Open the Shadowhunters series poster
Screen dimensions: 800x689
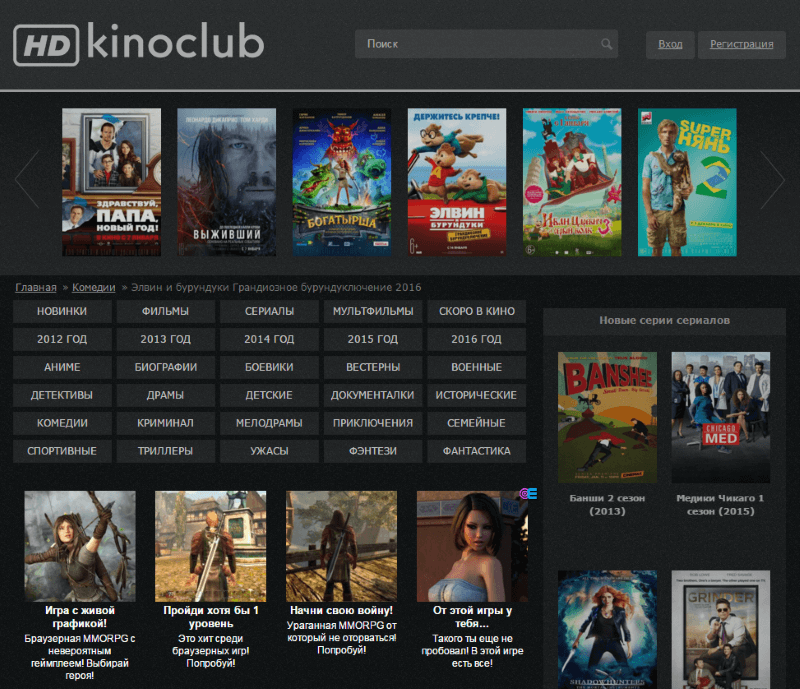point(607,630)
